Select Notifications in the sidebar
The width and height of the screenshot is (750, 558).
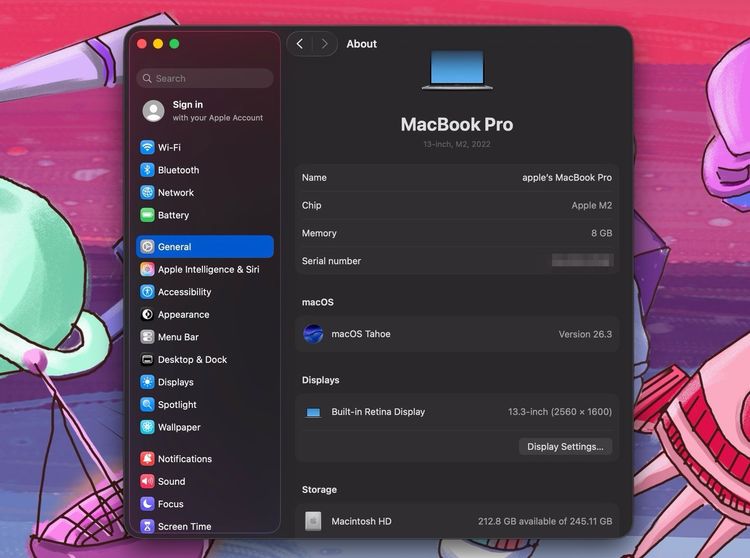point(205,459)
